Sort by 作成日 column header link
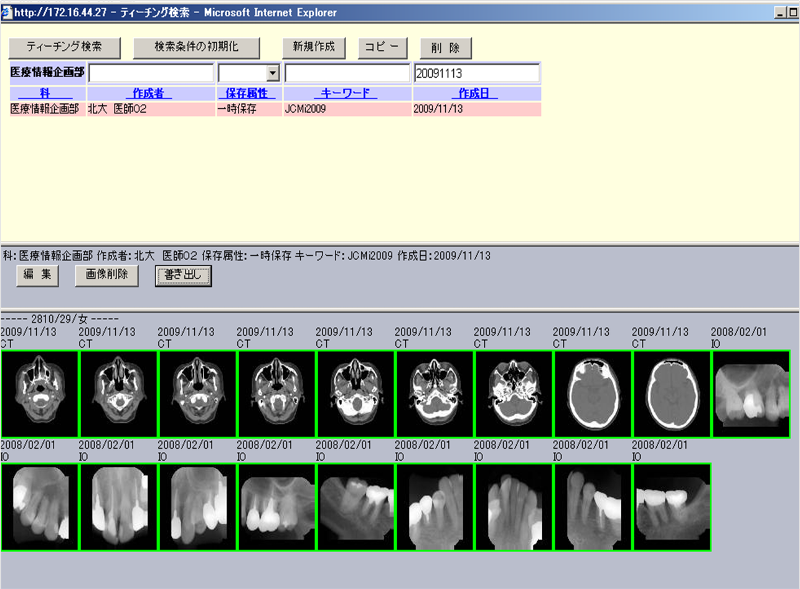Image resolution: width=800 pixels, height=589 pixels. 476,93
